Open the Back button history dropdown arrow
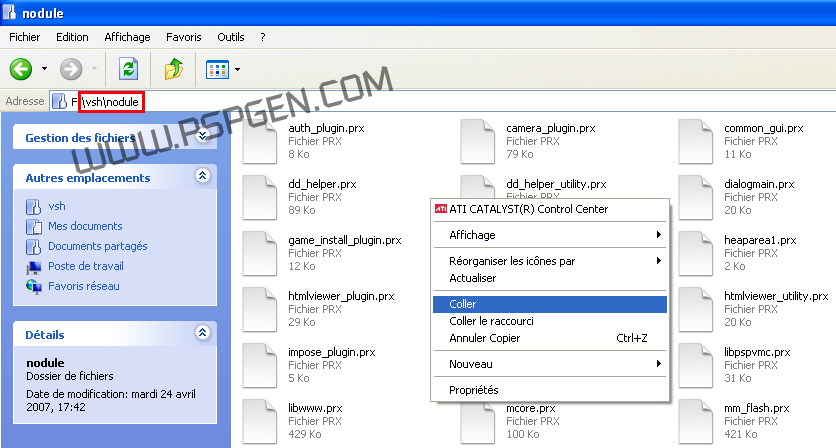This screenshot has width=836, height=448. (x=44, y=69)
